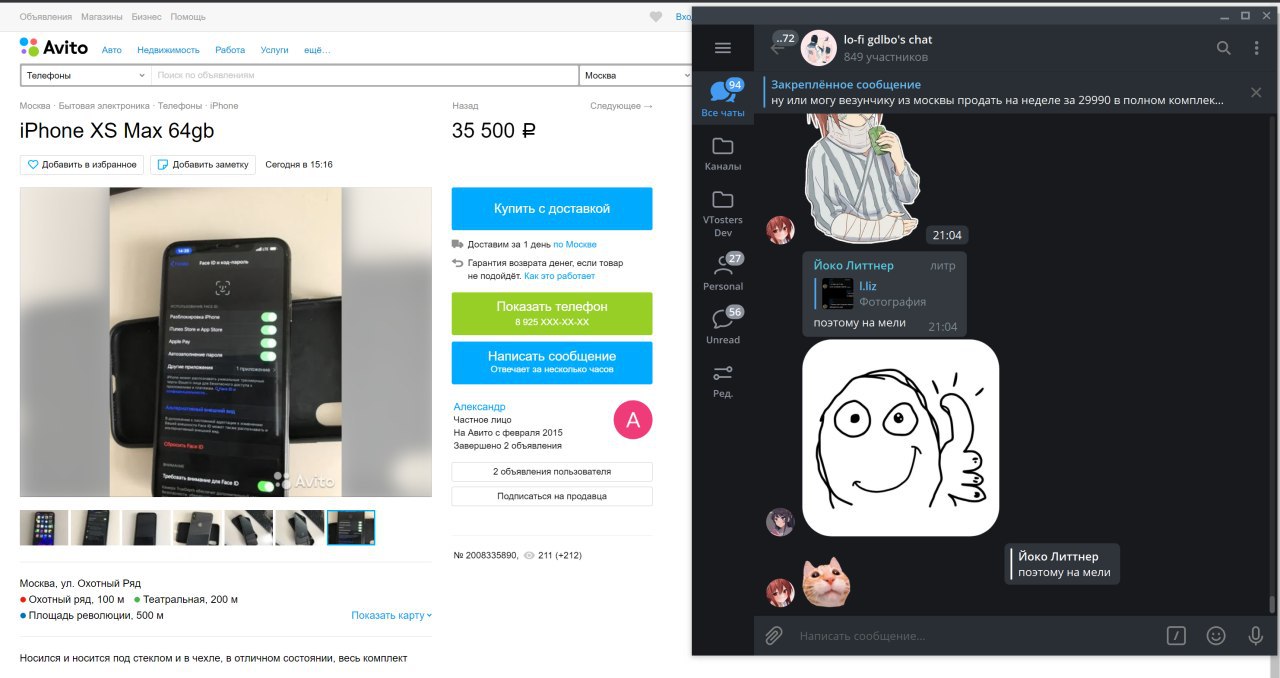Start voice message with microphone icon
The height and width of the screenshot is (678, 1280).
click(x=1256, y=635)
